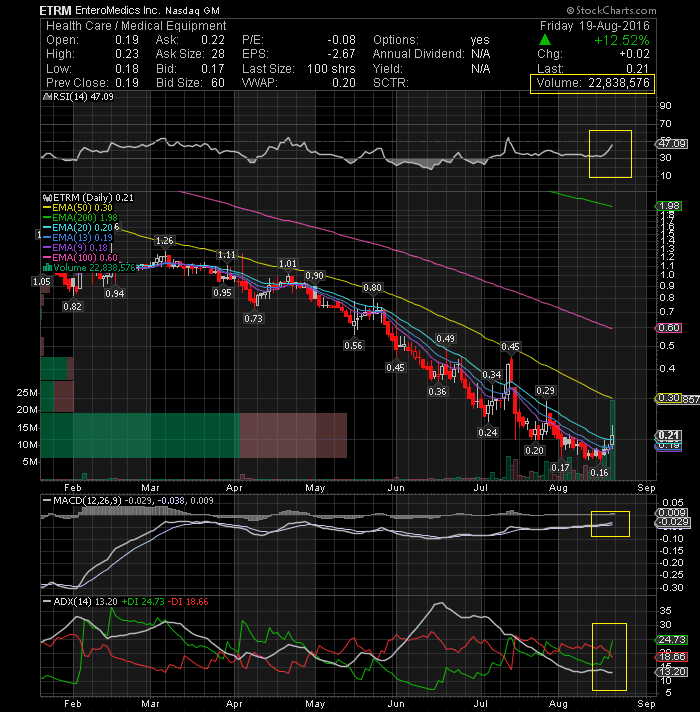Select the EnteroMedics Inc. company name

point(117,10)
